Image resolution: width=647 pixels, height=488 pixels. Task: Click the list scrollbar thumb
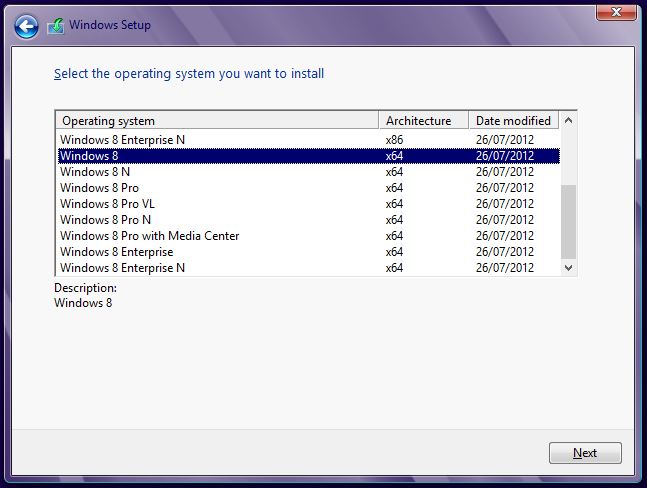(568, 222)
